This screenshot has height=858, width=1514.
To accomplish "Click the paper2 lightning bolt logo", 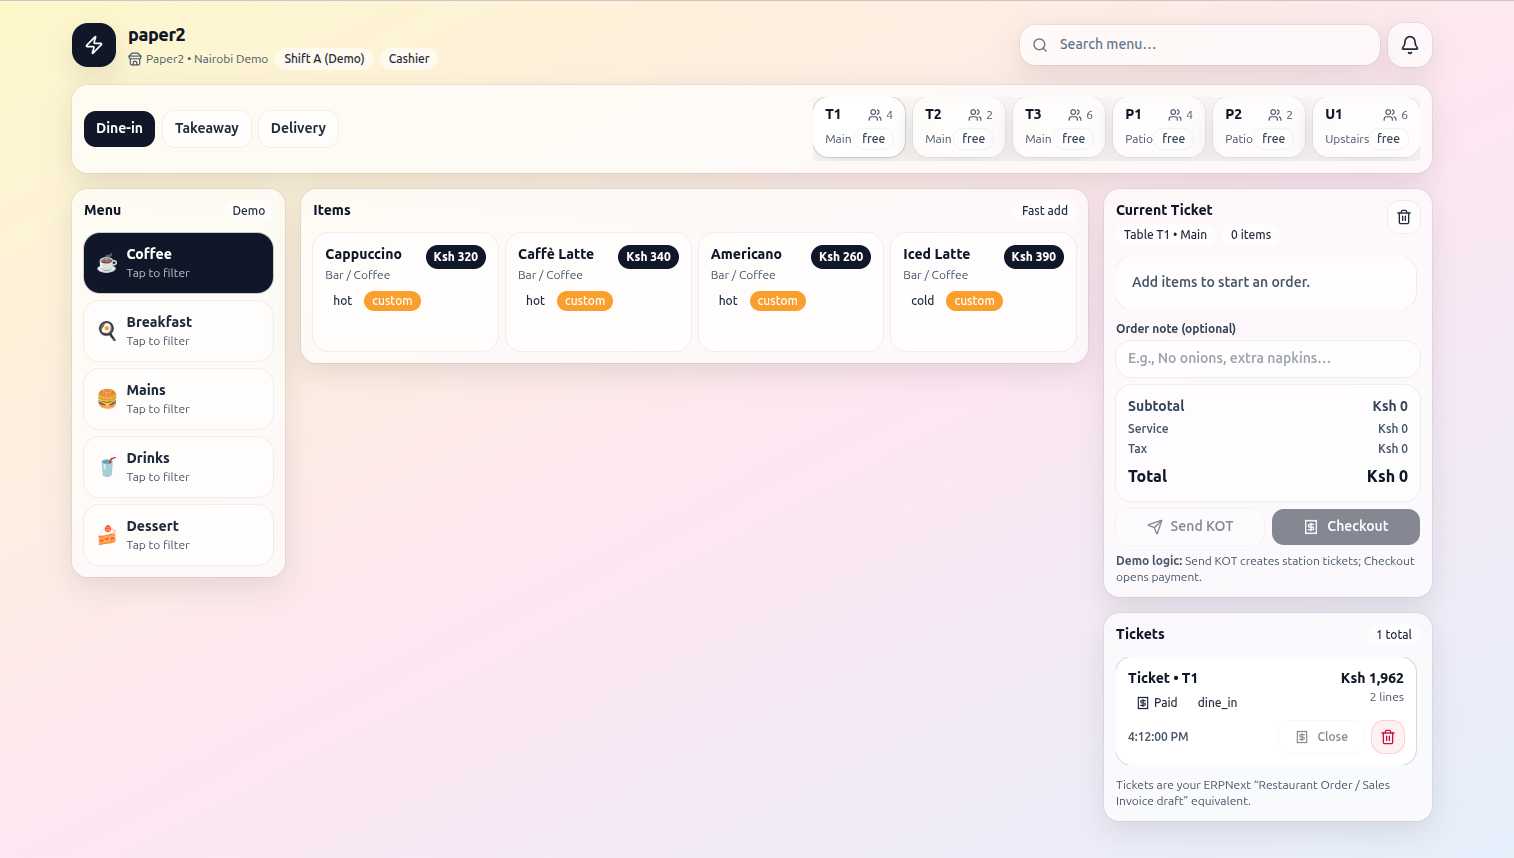I will (x=94, y=45).
